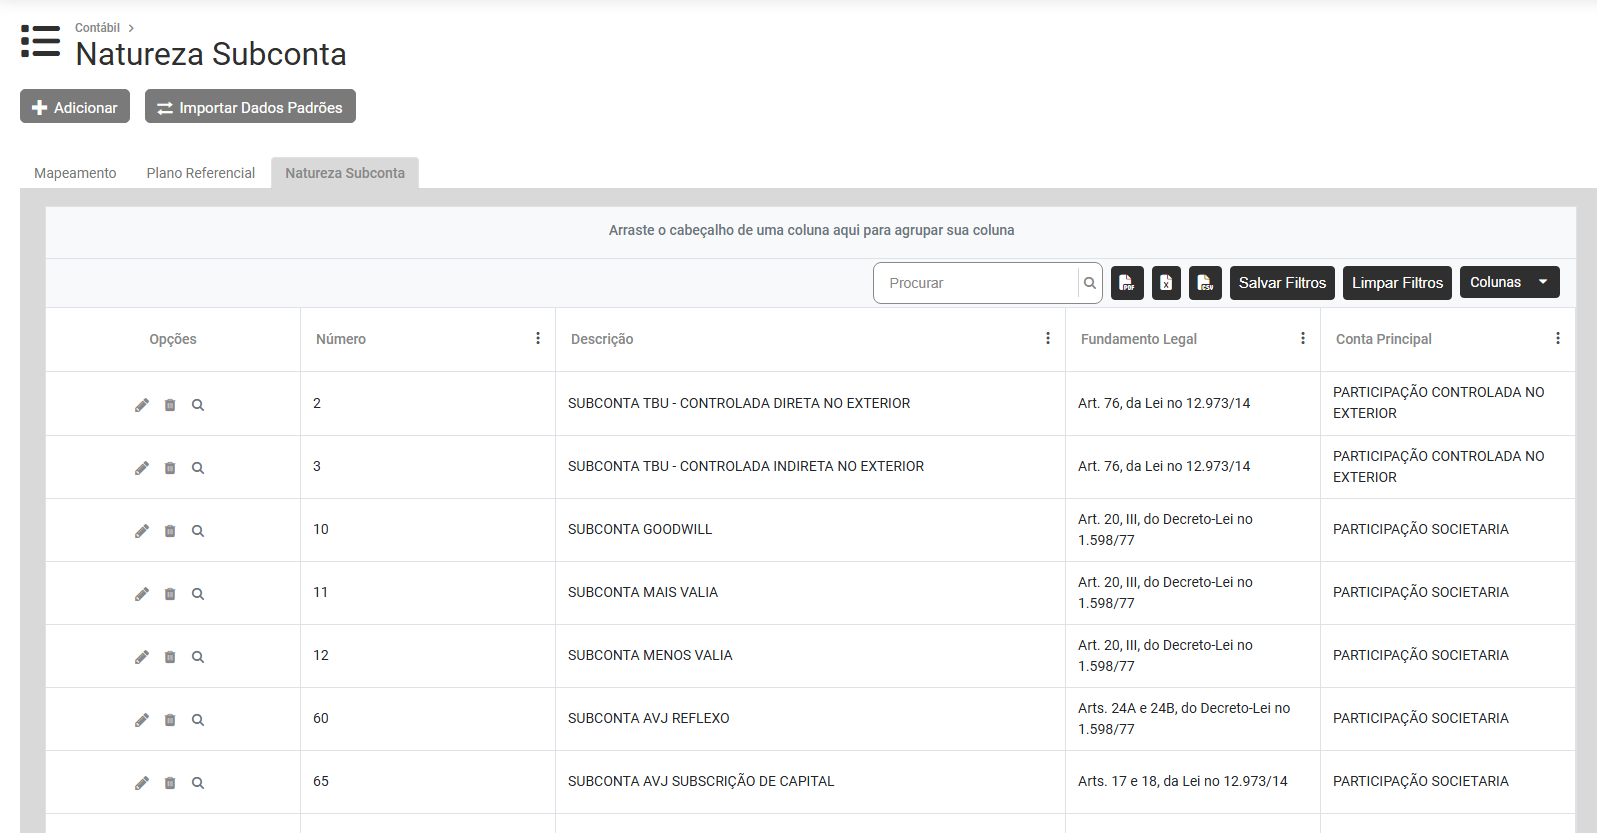Image resolution: width=1597 pixels, height=833 pixels.
Task: Export the table as CSV
Action: 1205,283
